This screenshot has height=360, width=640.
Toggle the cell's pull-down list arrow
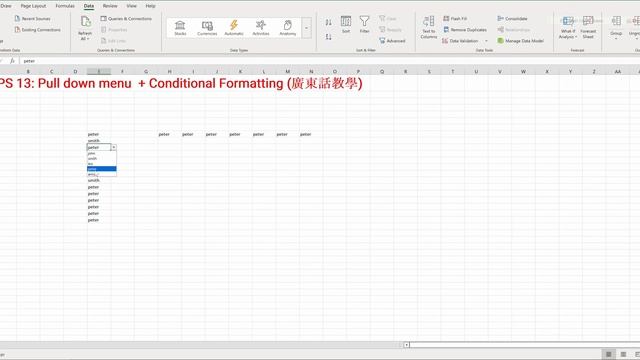[113, 147]
